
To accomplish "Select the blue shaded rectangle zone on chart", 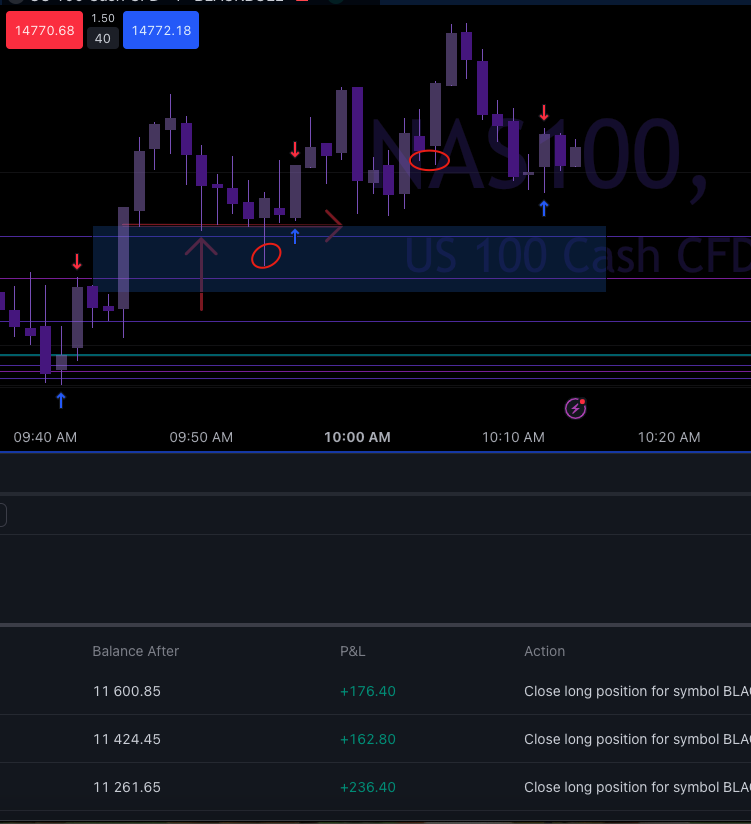I will pos(349,259).
